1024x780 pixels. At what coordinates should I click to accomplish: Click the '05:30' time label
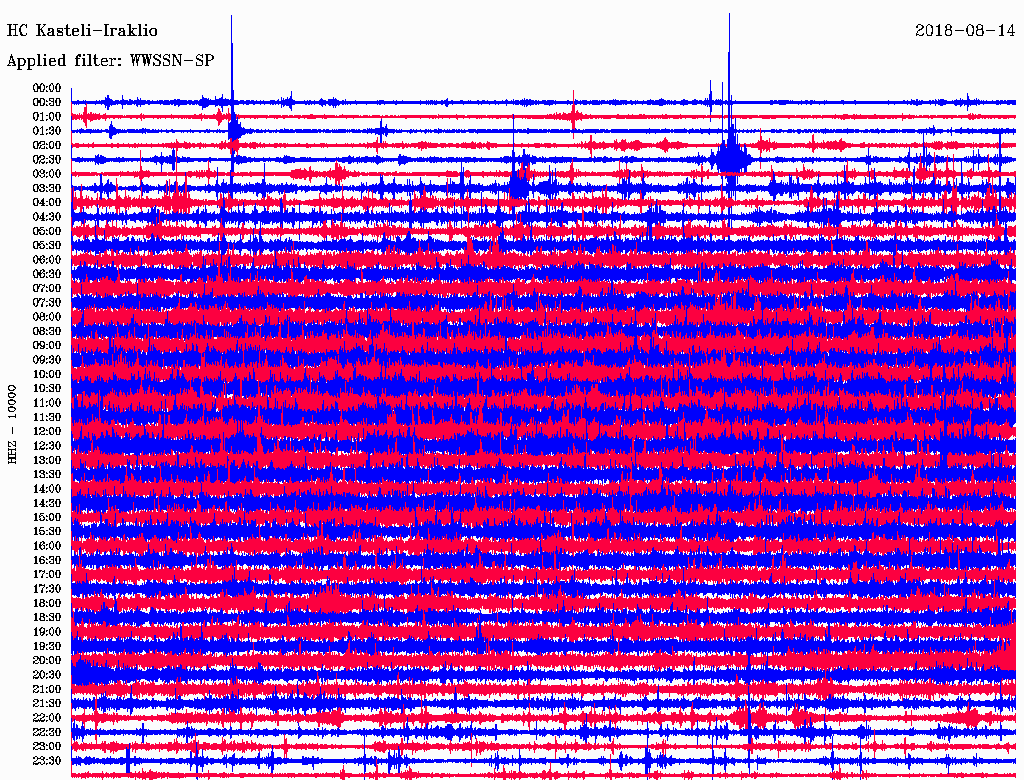(x=47, y=245)
